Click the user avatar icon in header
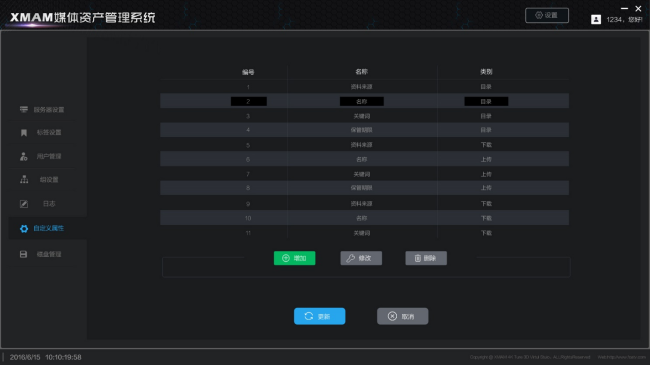This screenshot has height=366, width=650. pos(596,19)
